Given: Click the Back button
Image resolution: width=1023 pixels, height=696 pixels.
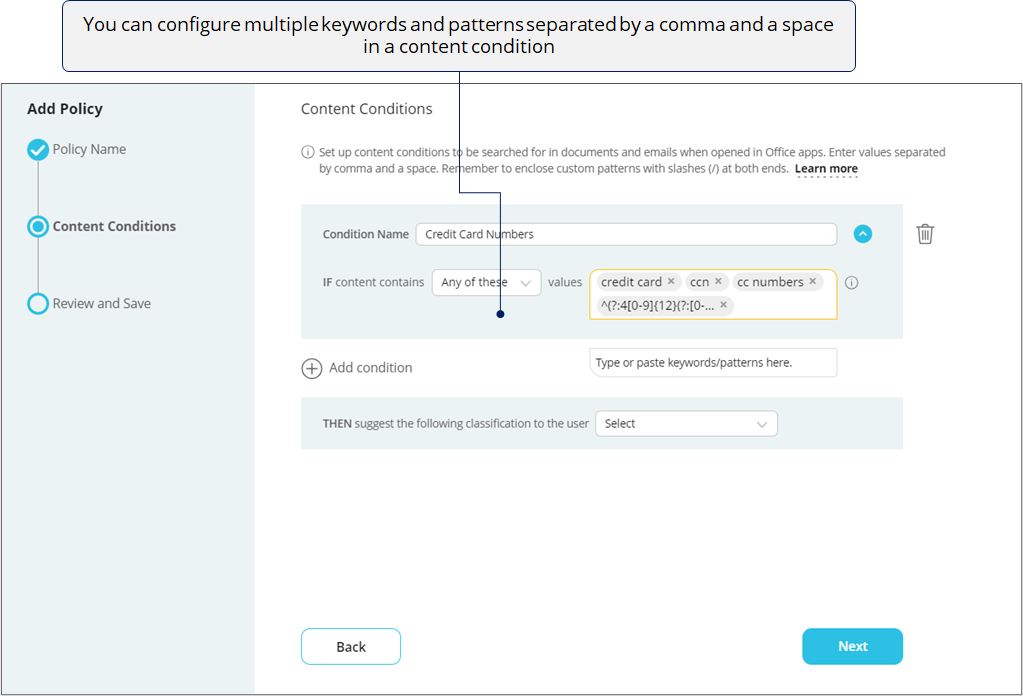Looking at the screenshot, I should click(350, 646).
